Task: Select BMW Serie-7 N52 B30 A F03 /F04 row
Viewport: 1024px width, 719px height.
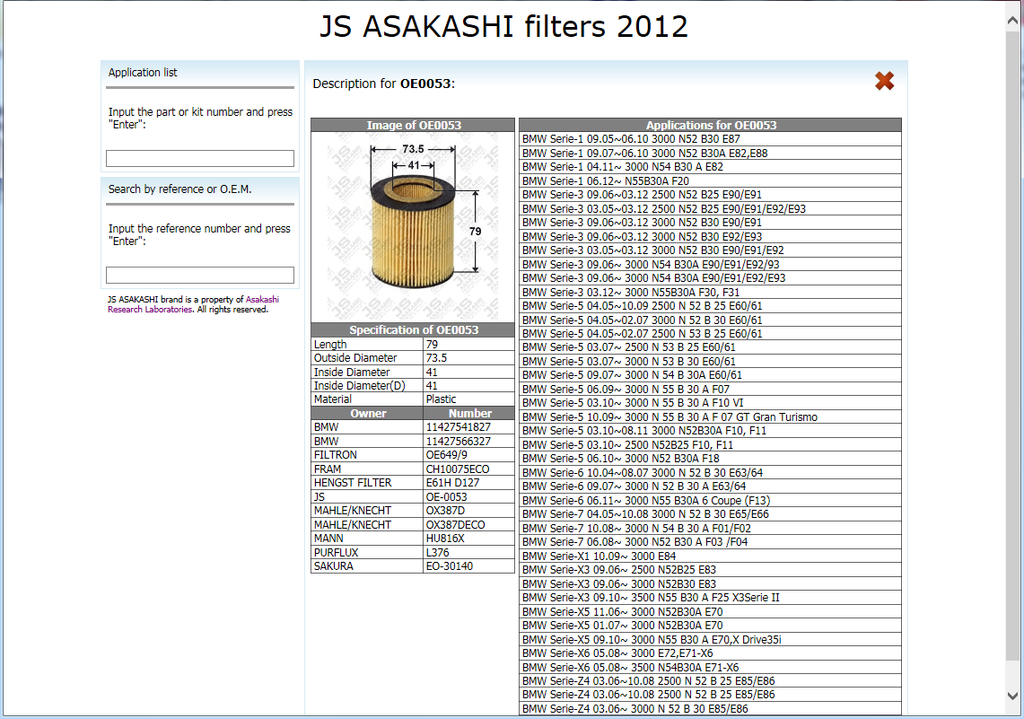Action: [711, 542]
